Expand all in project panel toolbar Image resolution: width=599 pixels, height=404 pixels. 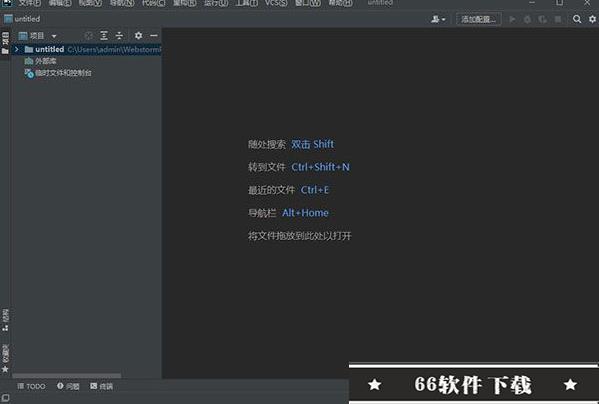[x=104, y=36]
